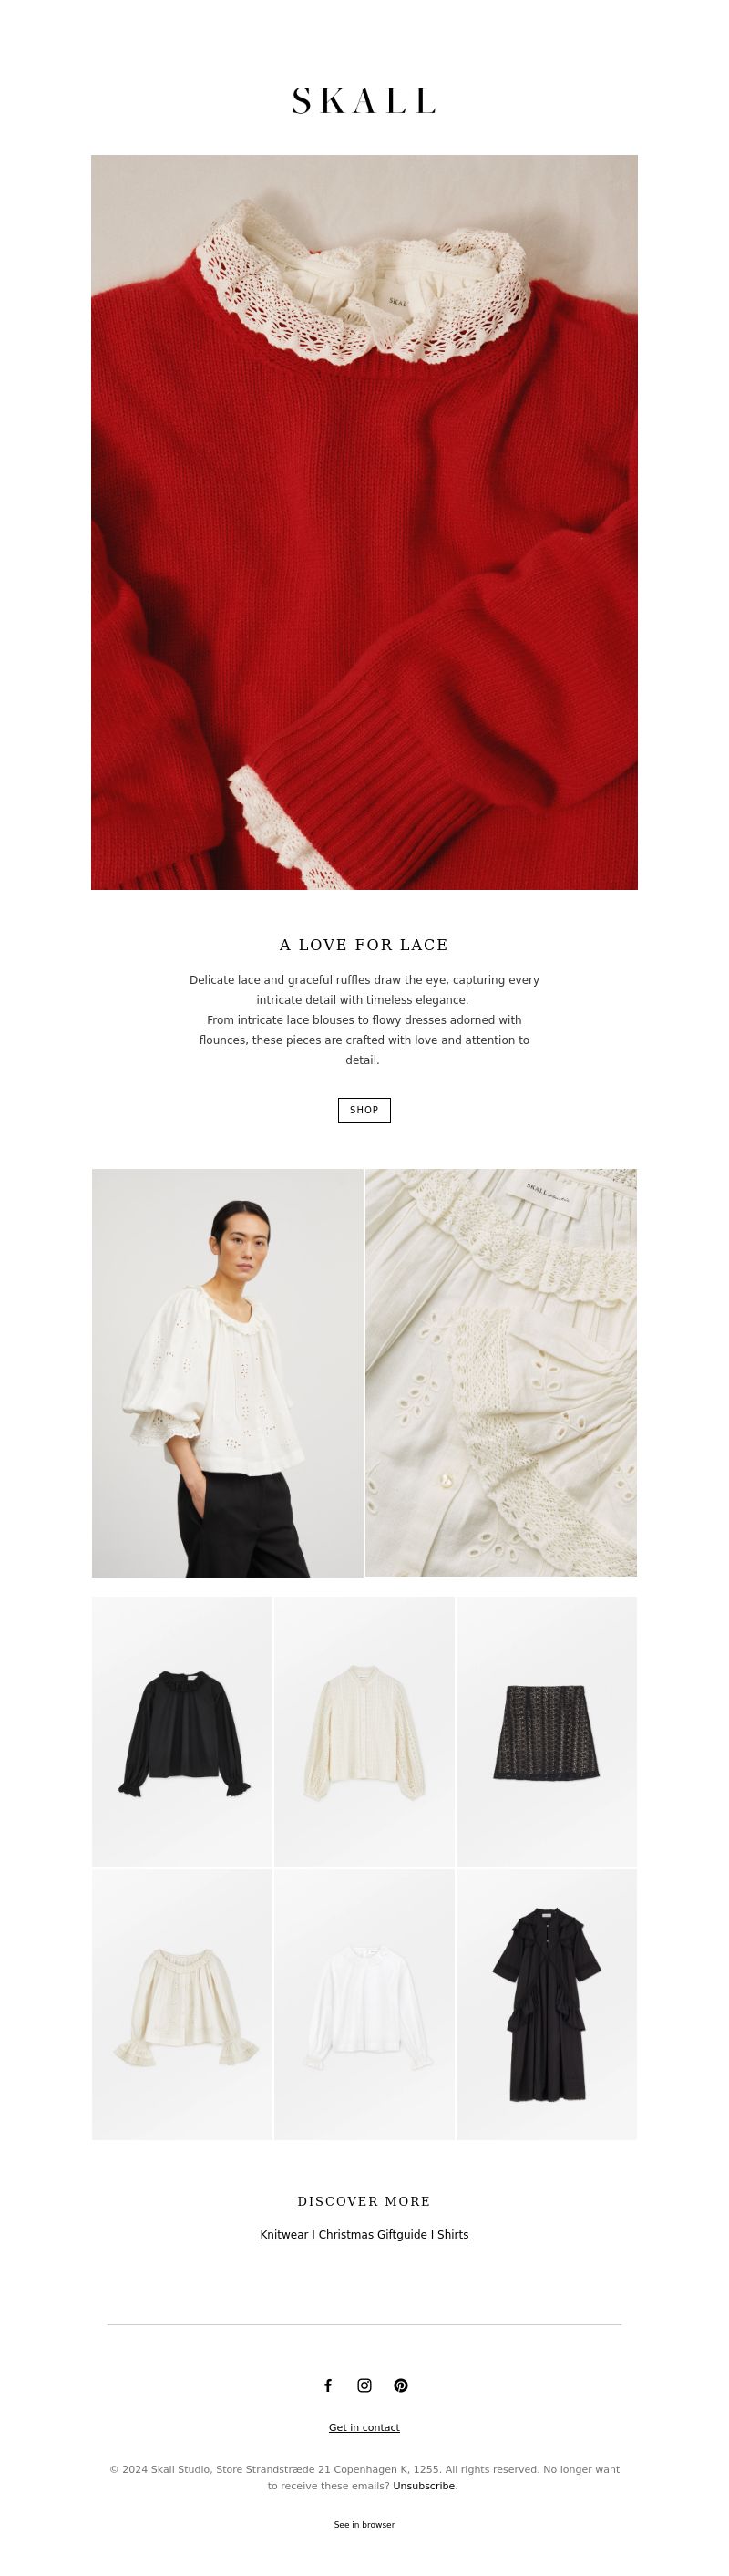Click the Unsubscribe link
This screenshot has height=2576, width=729.
tap(424, 2485)
